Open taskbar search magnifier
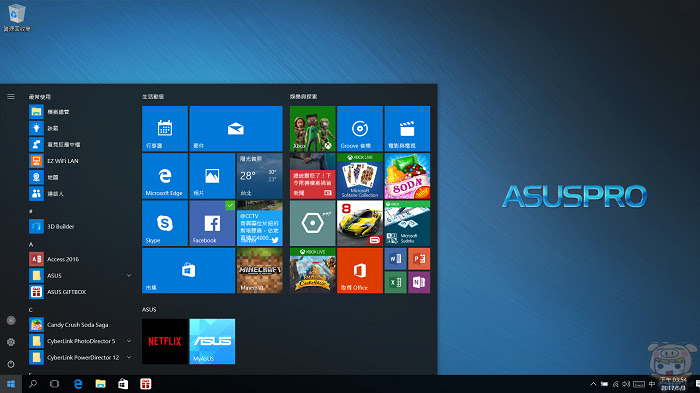The width and height of the screenshot is (700, 393). (x=33, y=384)
